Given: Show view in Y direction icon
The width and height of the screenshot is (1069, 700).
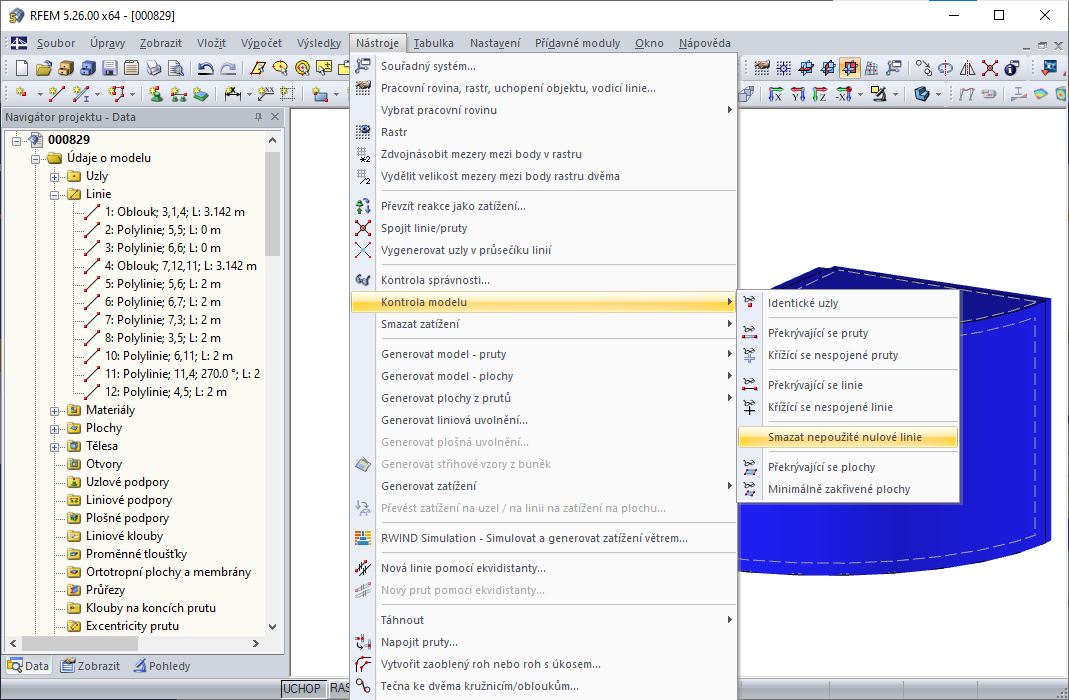Looking at the screenshot, I should (798, 93).
